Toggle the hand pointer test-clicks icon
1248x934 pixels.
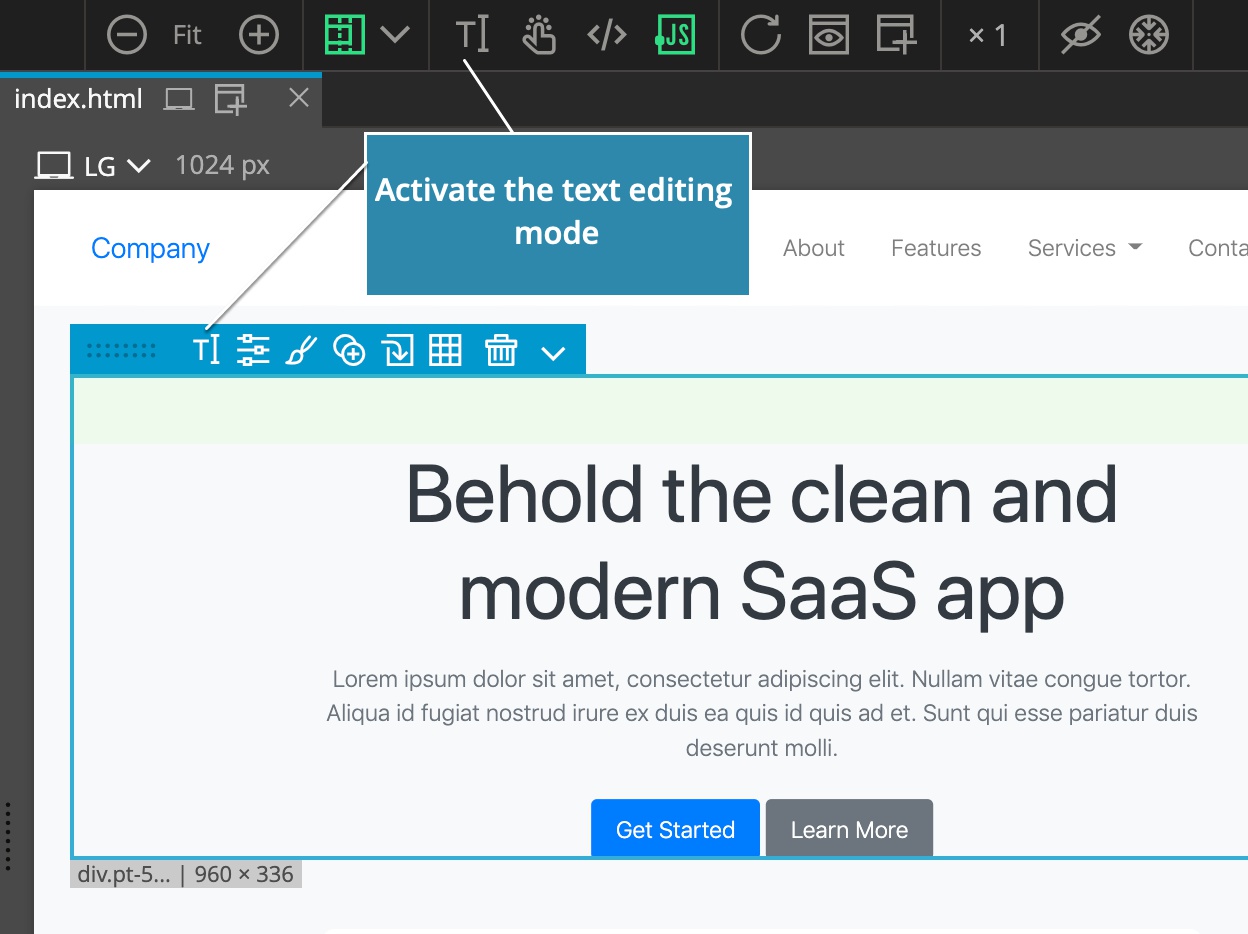click(x=539, y=35)
